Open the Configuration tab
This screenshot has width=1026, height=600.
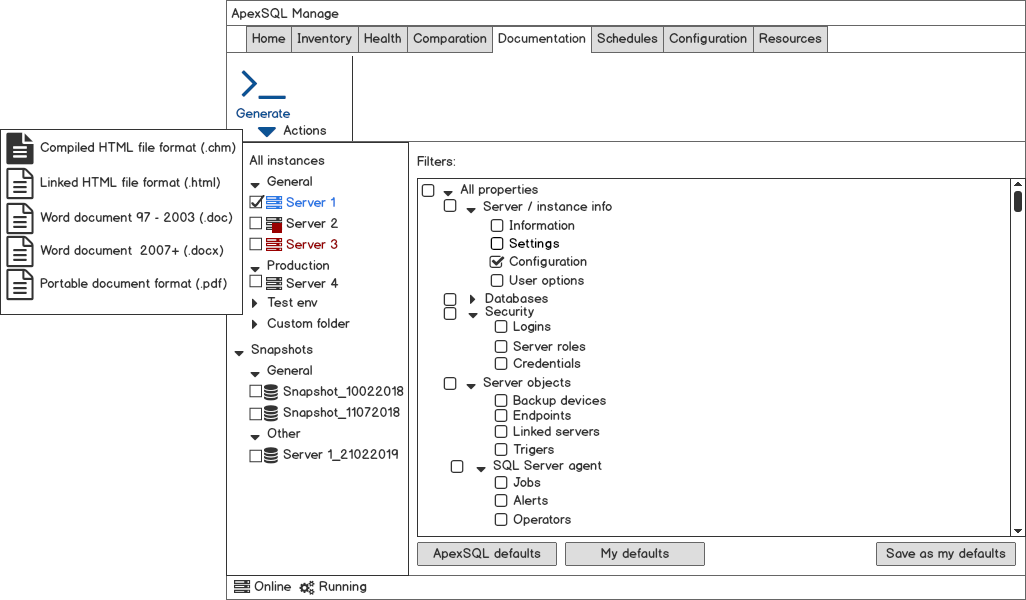pyautogui.click(x=708, y=39)
